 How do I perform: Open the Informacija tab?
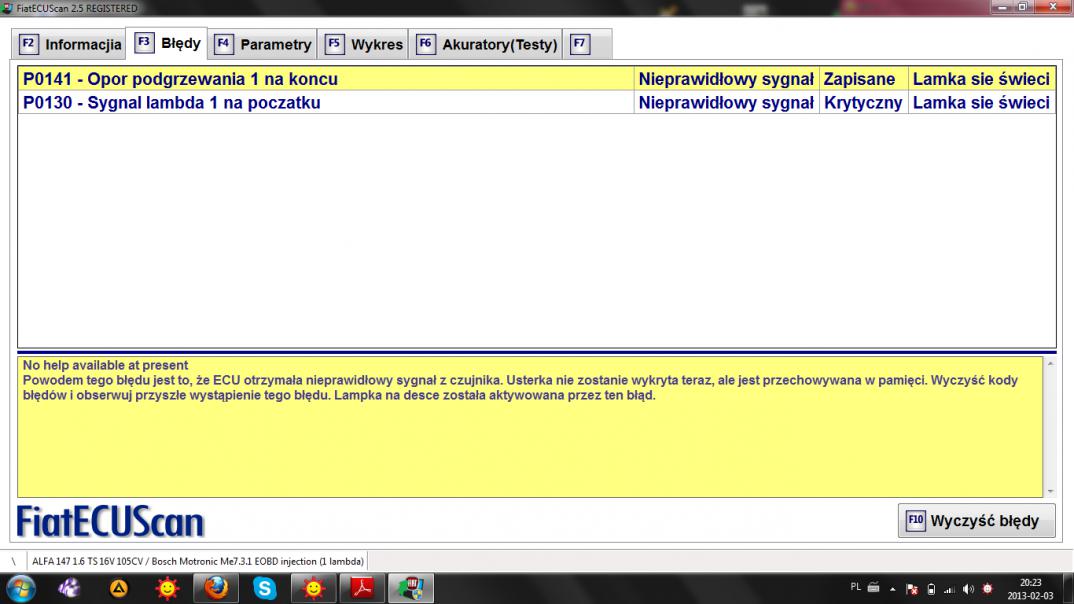tap(69, 45)
